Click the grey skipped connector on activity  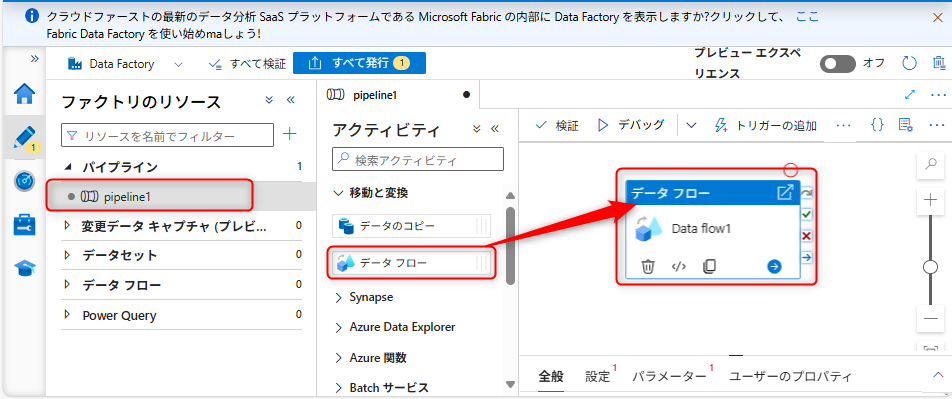[807, 193]
